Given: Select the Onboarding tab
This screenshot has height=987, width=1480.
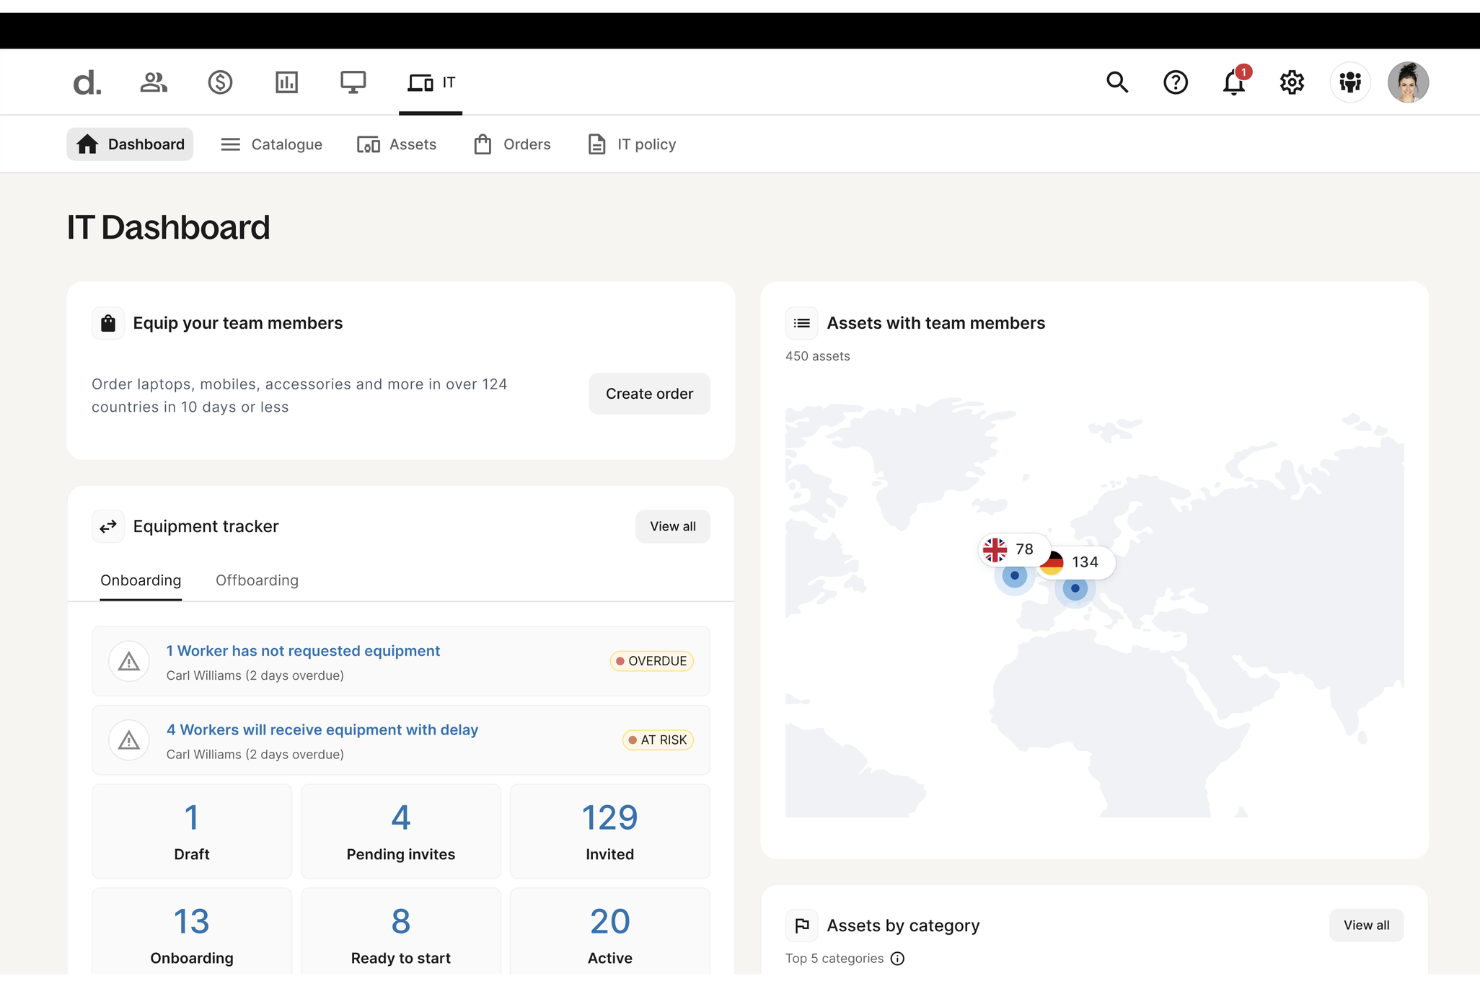Looking at the screenshot, I should (x=140, y=580).
